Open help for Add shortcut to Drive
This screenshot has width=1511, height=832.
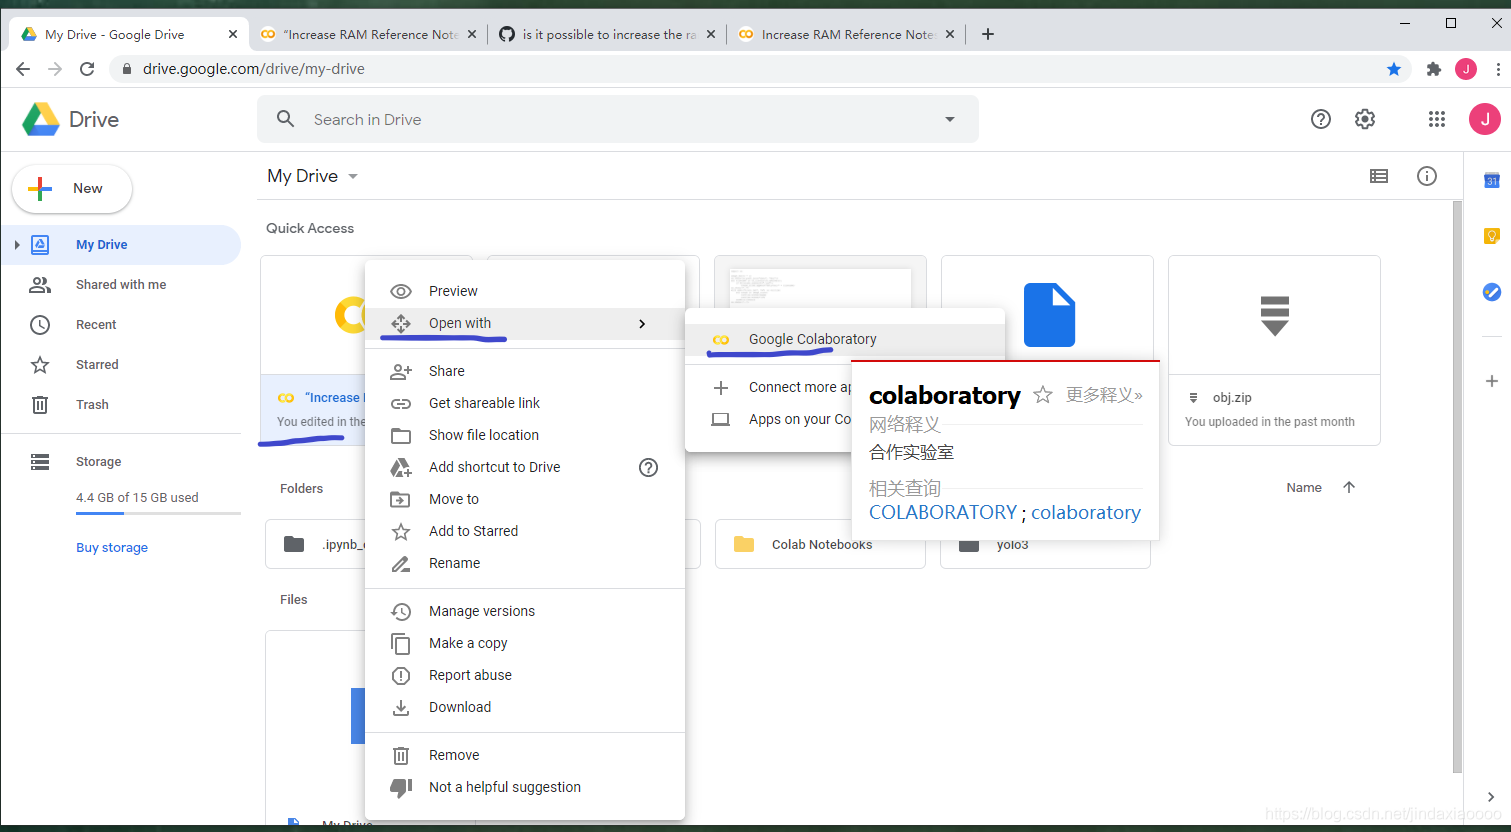649,467
